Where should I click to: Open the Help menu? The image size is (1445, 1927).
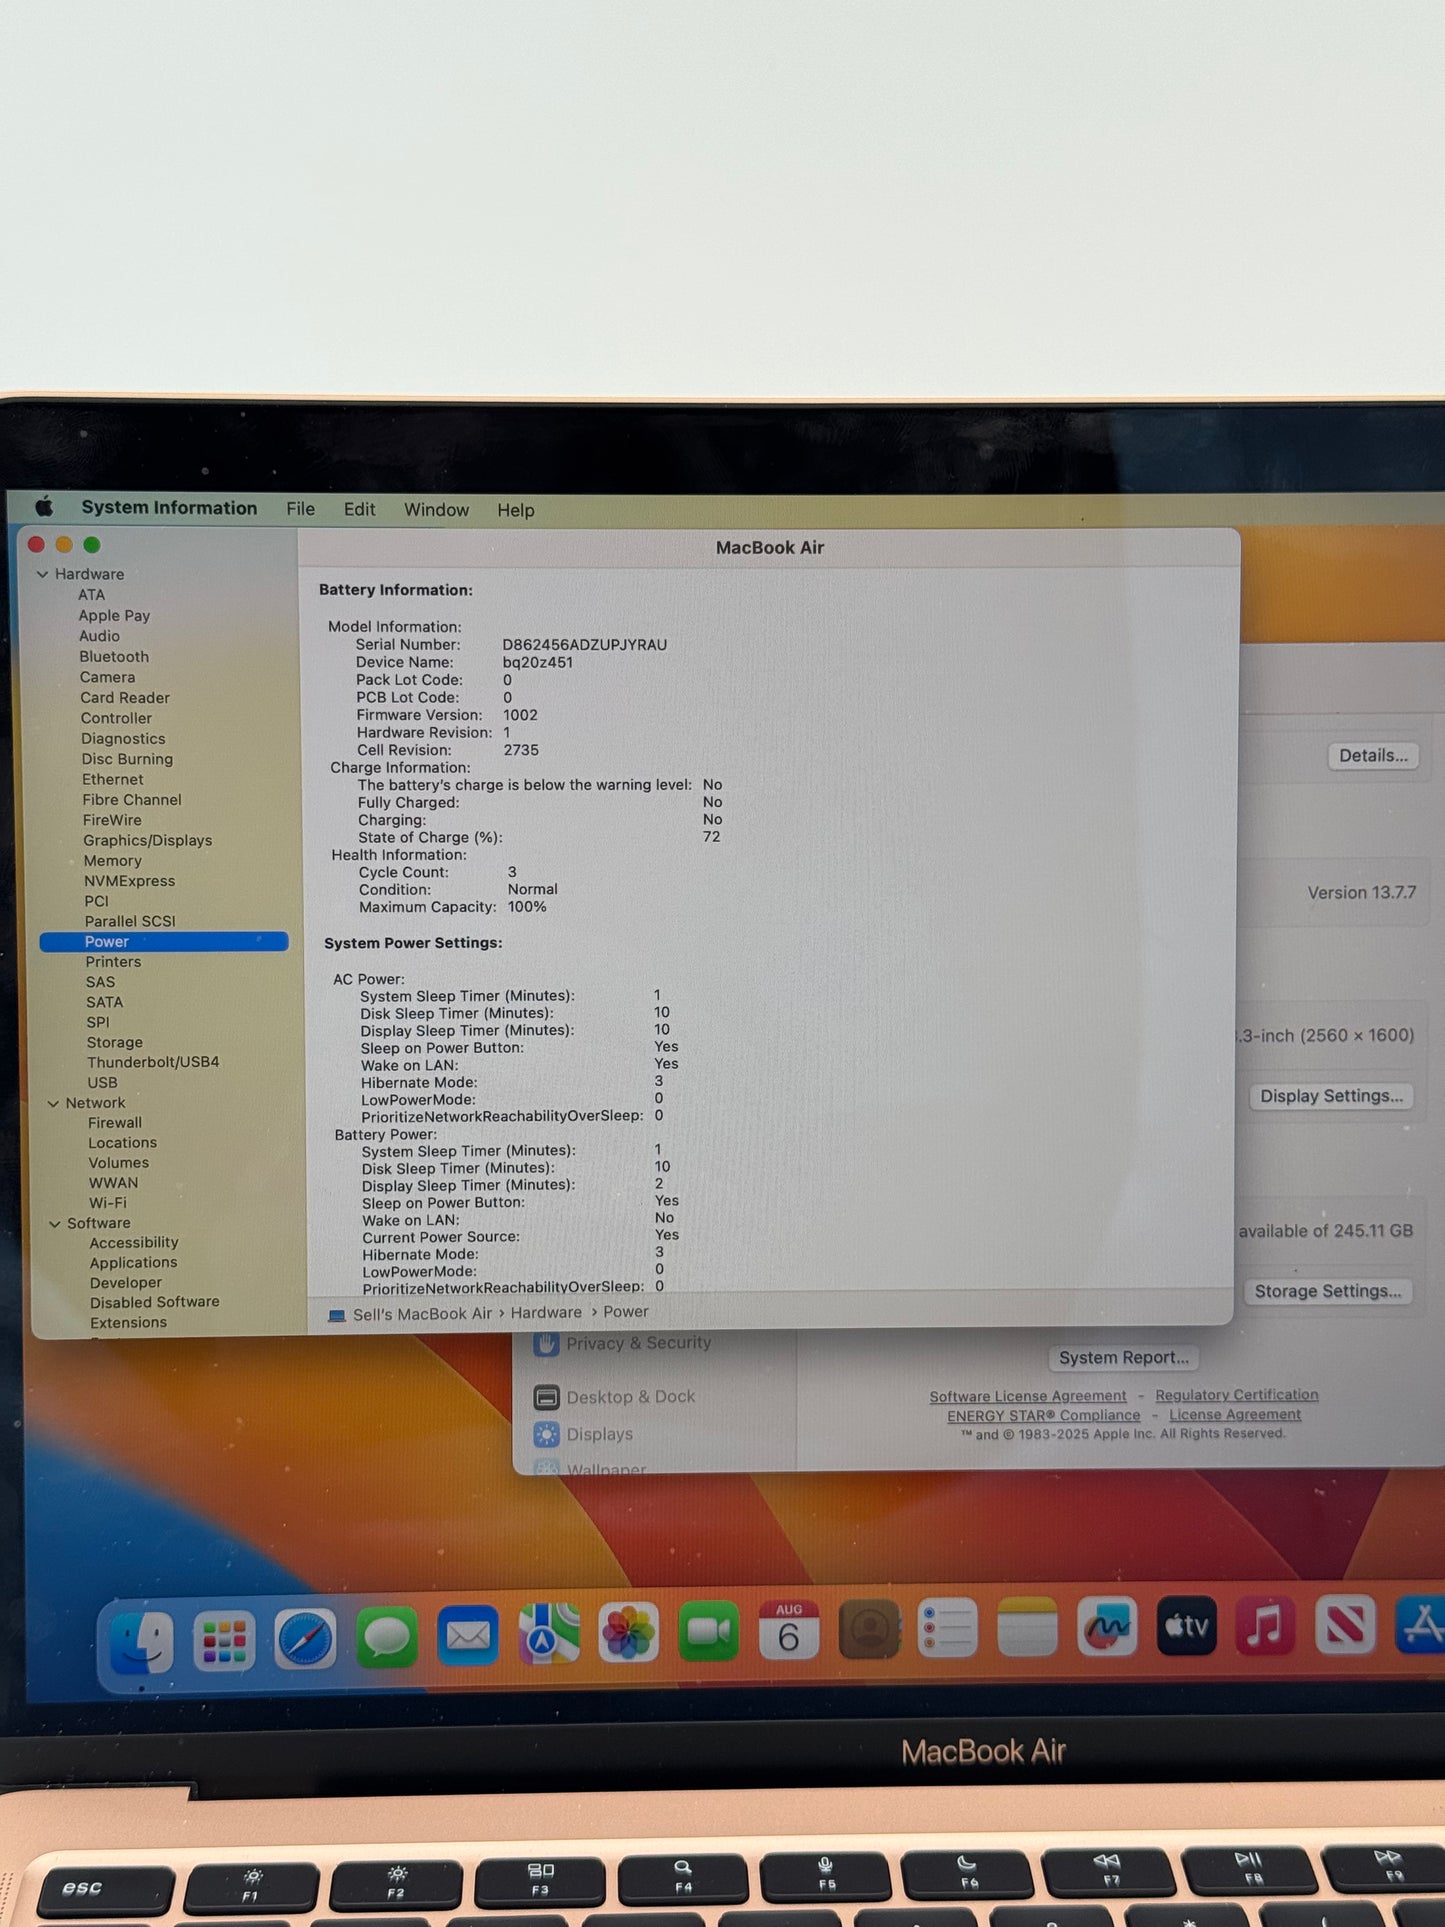(516, 510)
